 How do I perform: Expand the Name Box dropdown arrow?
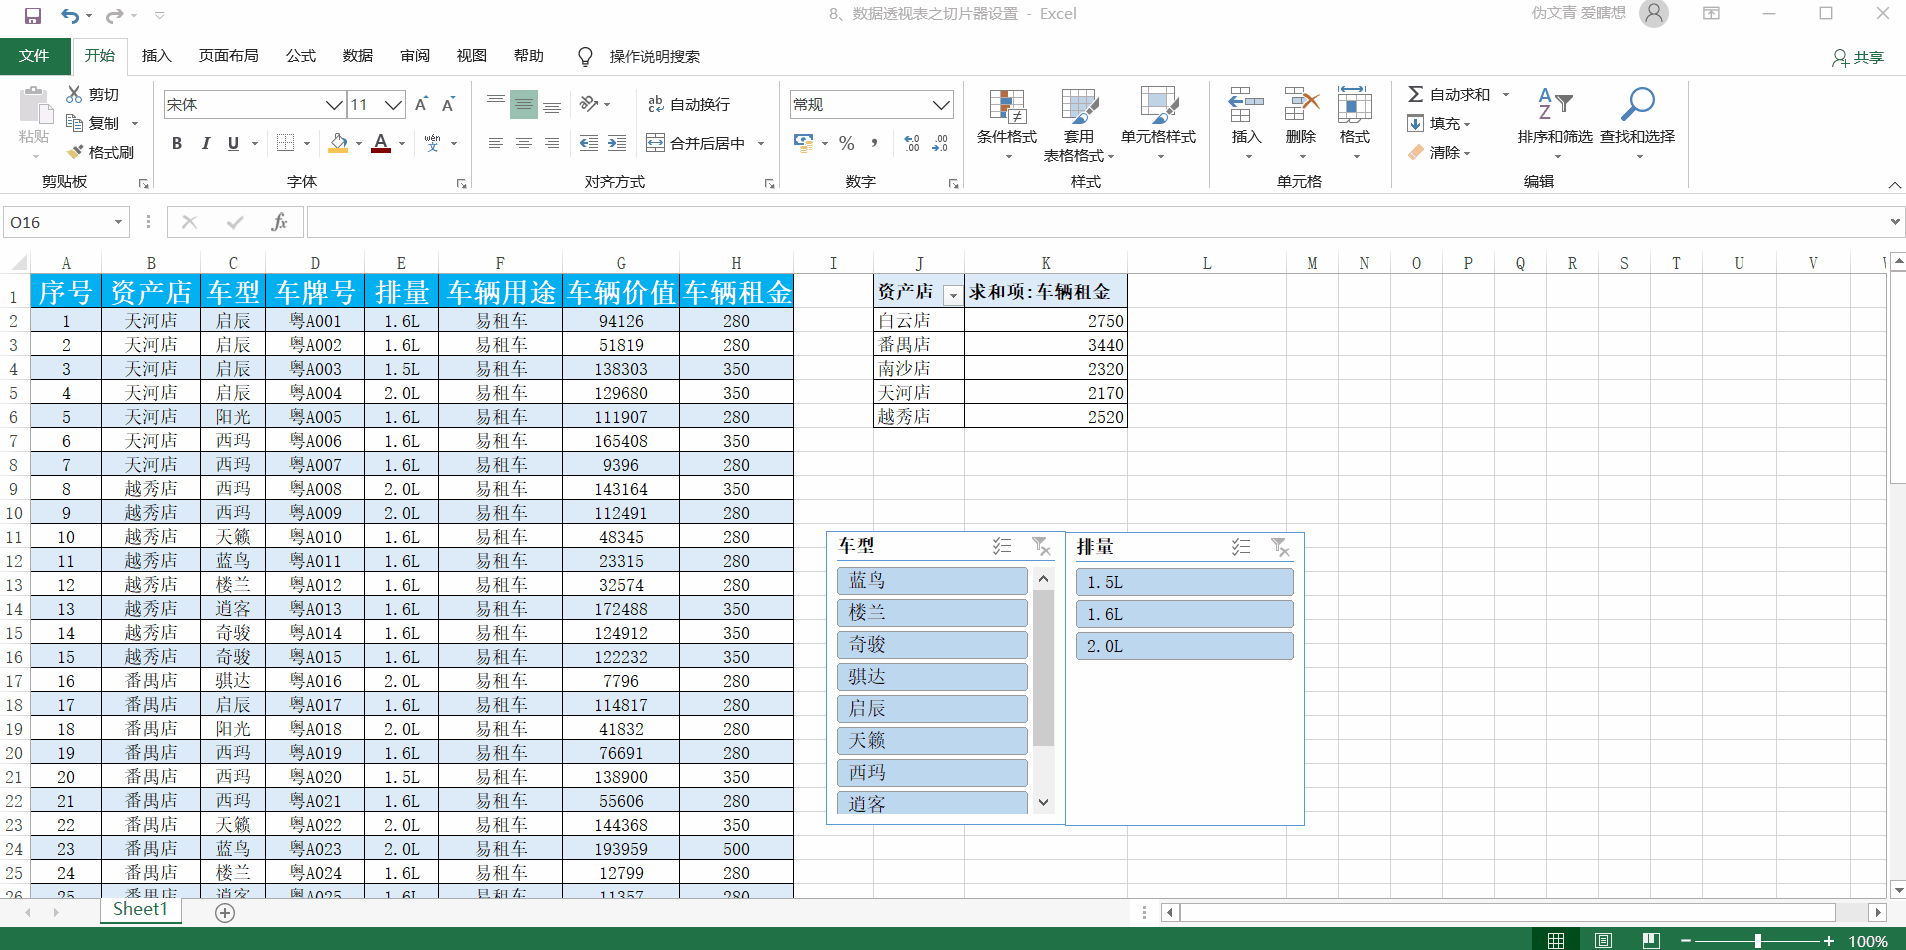pyautogui.click(x=118, y=222)
